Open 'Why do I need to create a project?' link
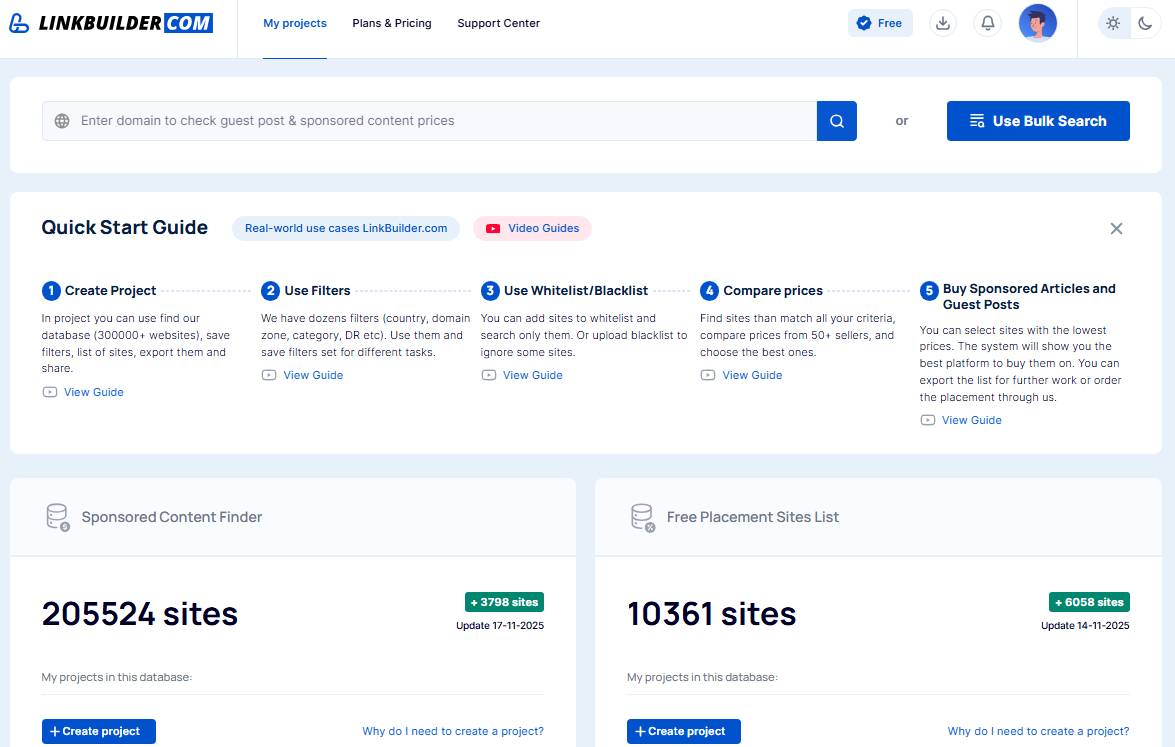 tap(452, 731)
